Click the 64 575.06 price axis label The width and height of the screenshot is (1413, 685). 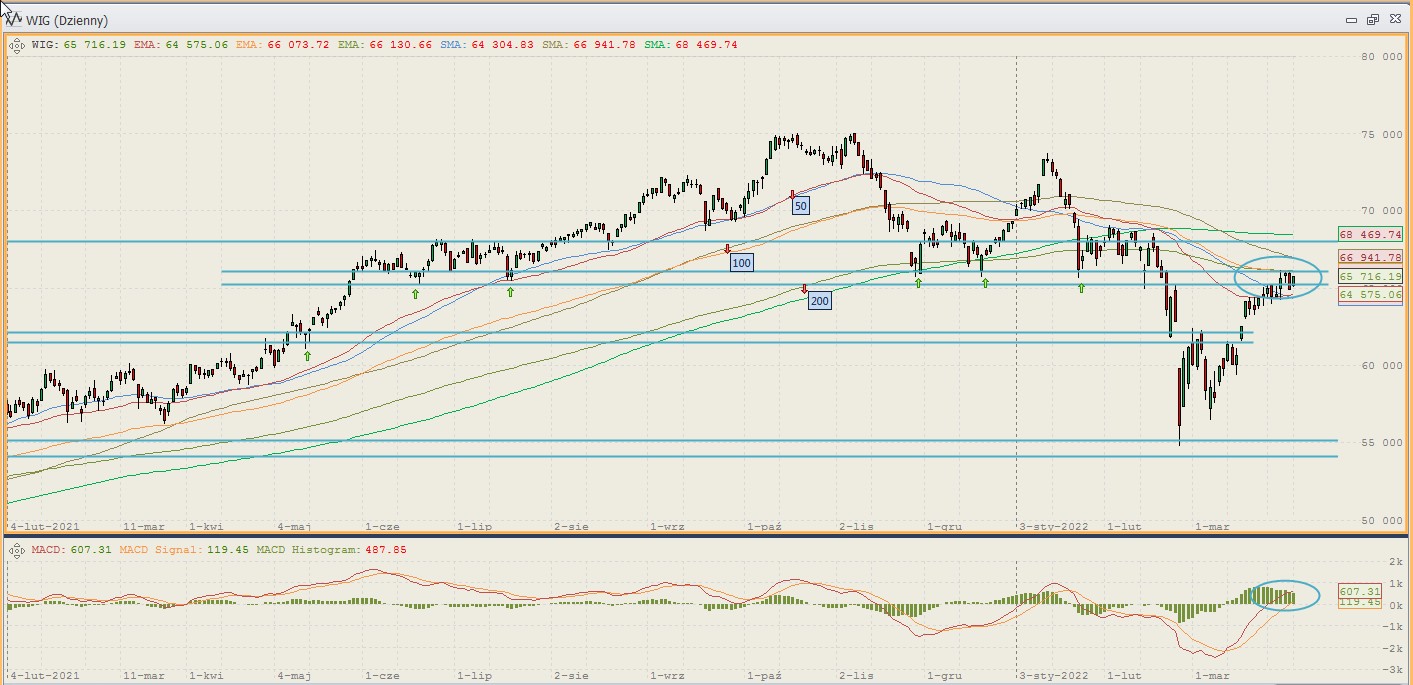click(x=1371, y=295)
